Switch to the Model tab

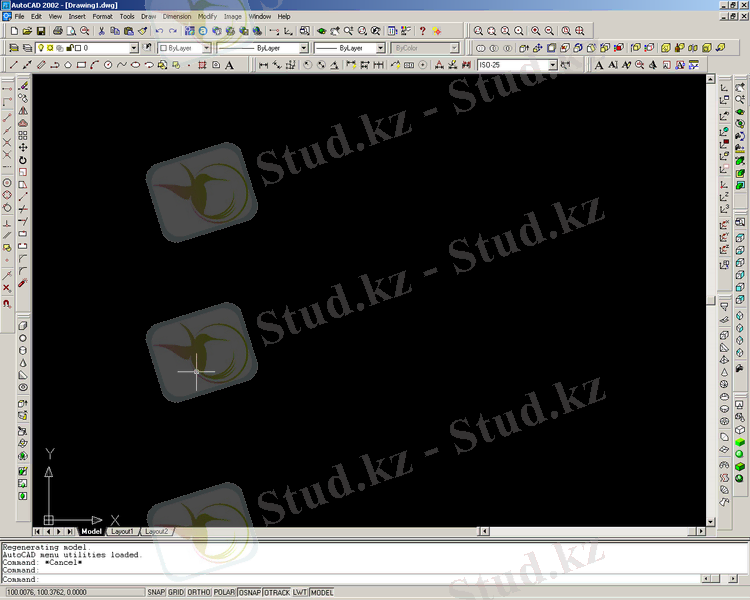point(91,532)
